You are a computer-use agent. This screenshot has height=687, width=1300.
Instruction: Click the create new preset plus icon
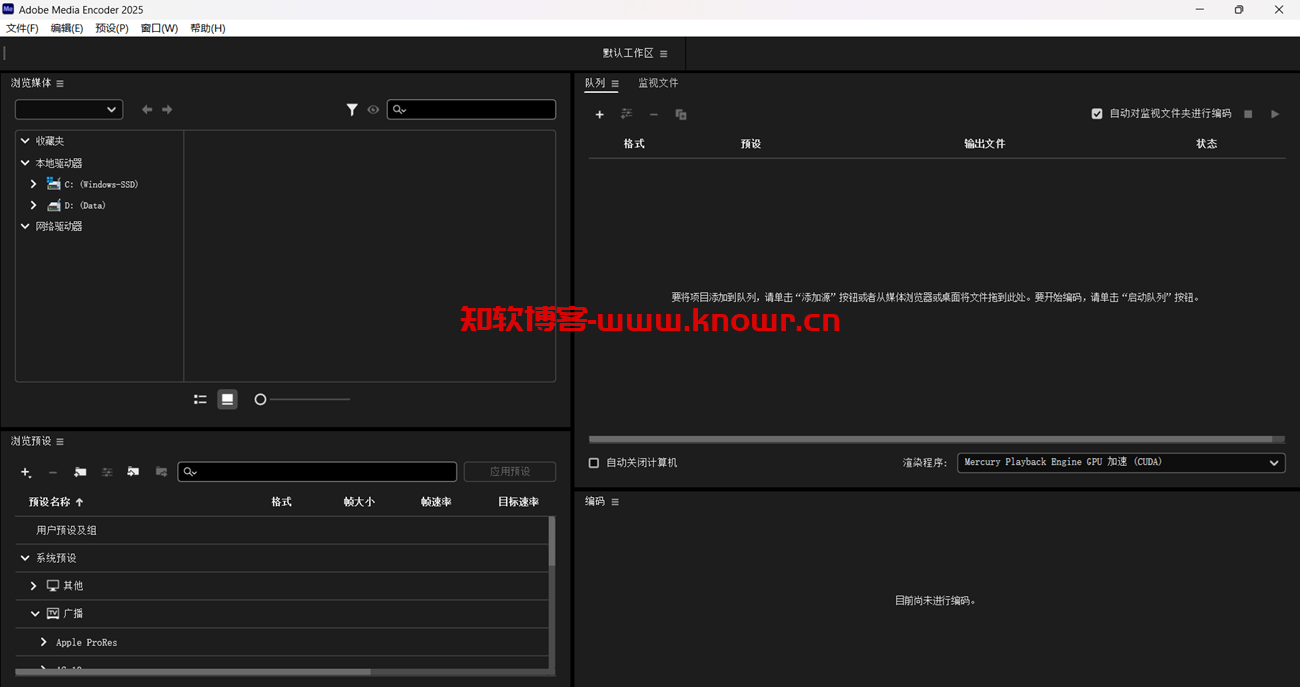26,472
